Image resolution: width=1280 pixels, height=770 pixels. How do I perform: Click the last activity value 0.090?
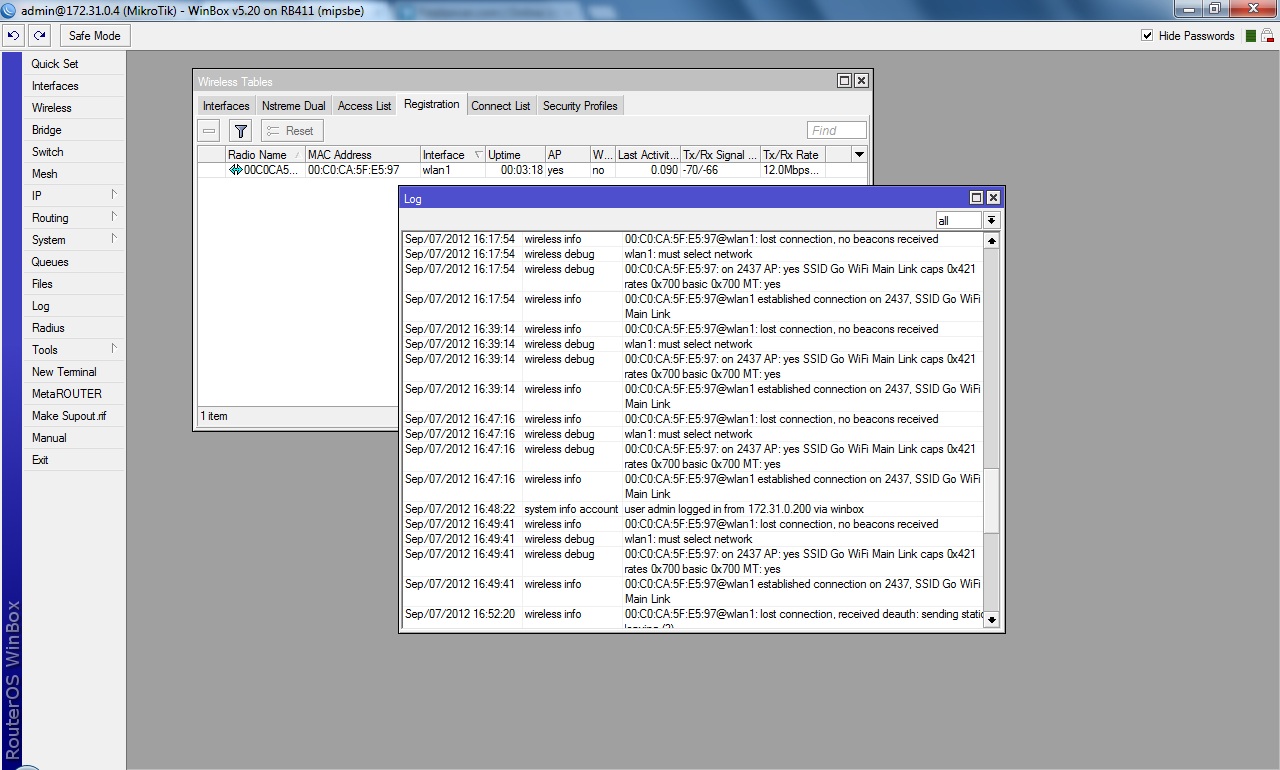coord(663,170)
